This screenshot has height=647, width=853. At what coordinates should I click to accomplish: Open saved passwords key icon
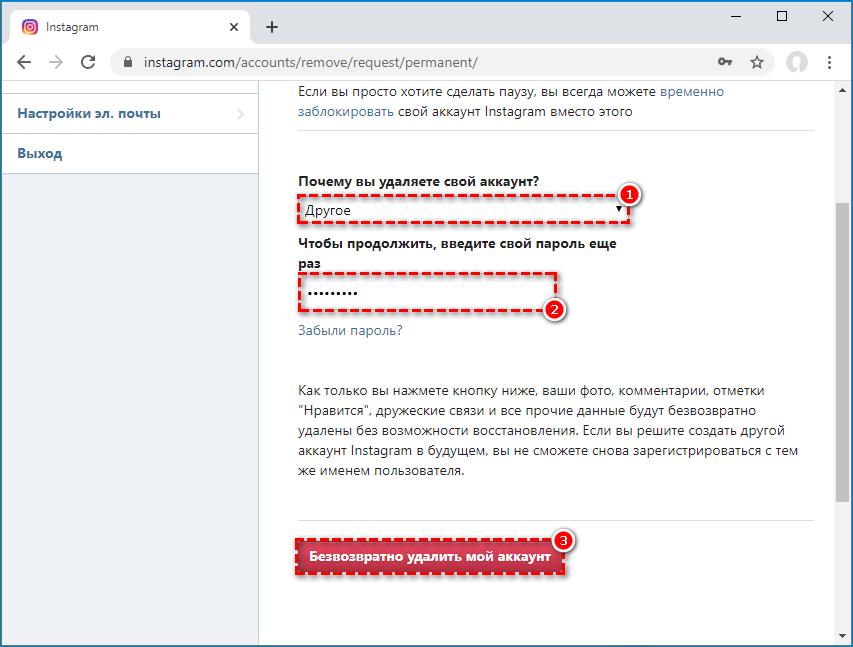(725, 62)
